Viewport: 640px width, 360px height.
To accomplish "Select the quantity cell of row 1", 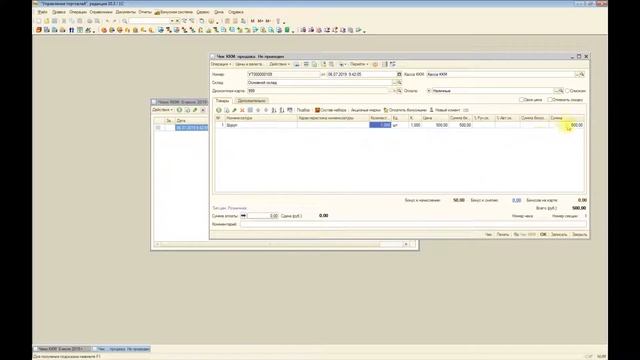I will 380,125.
